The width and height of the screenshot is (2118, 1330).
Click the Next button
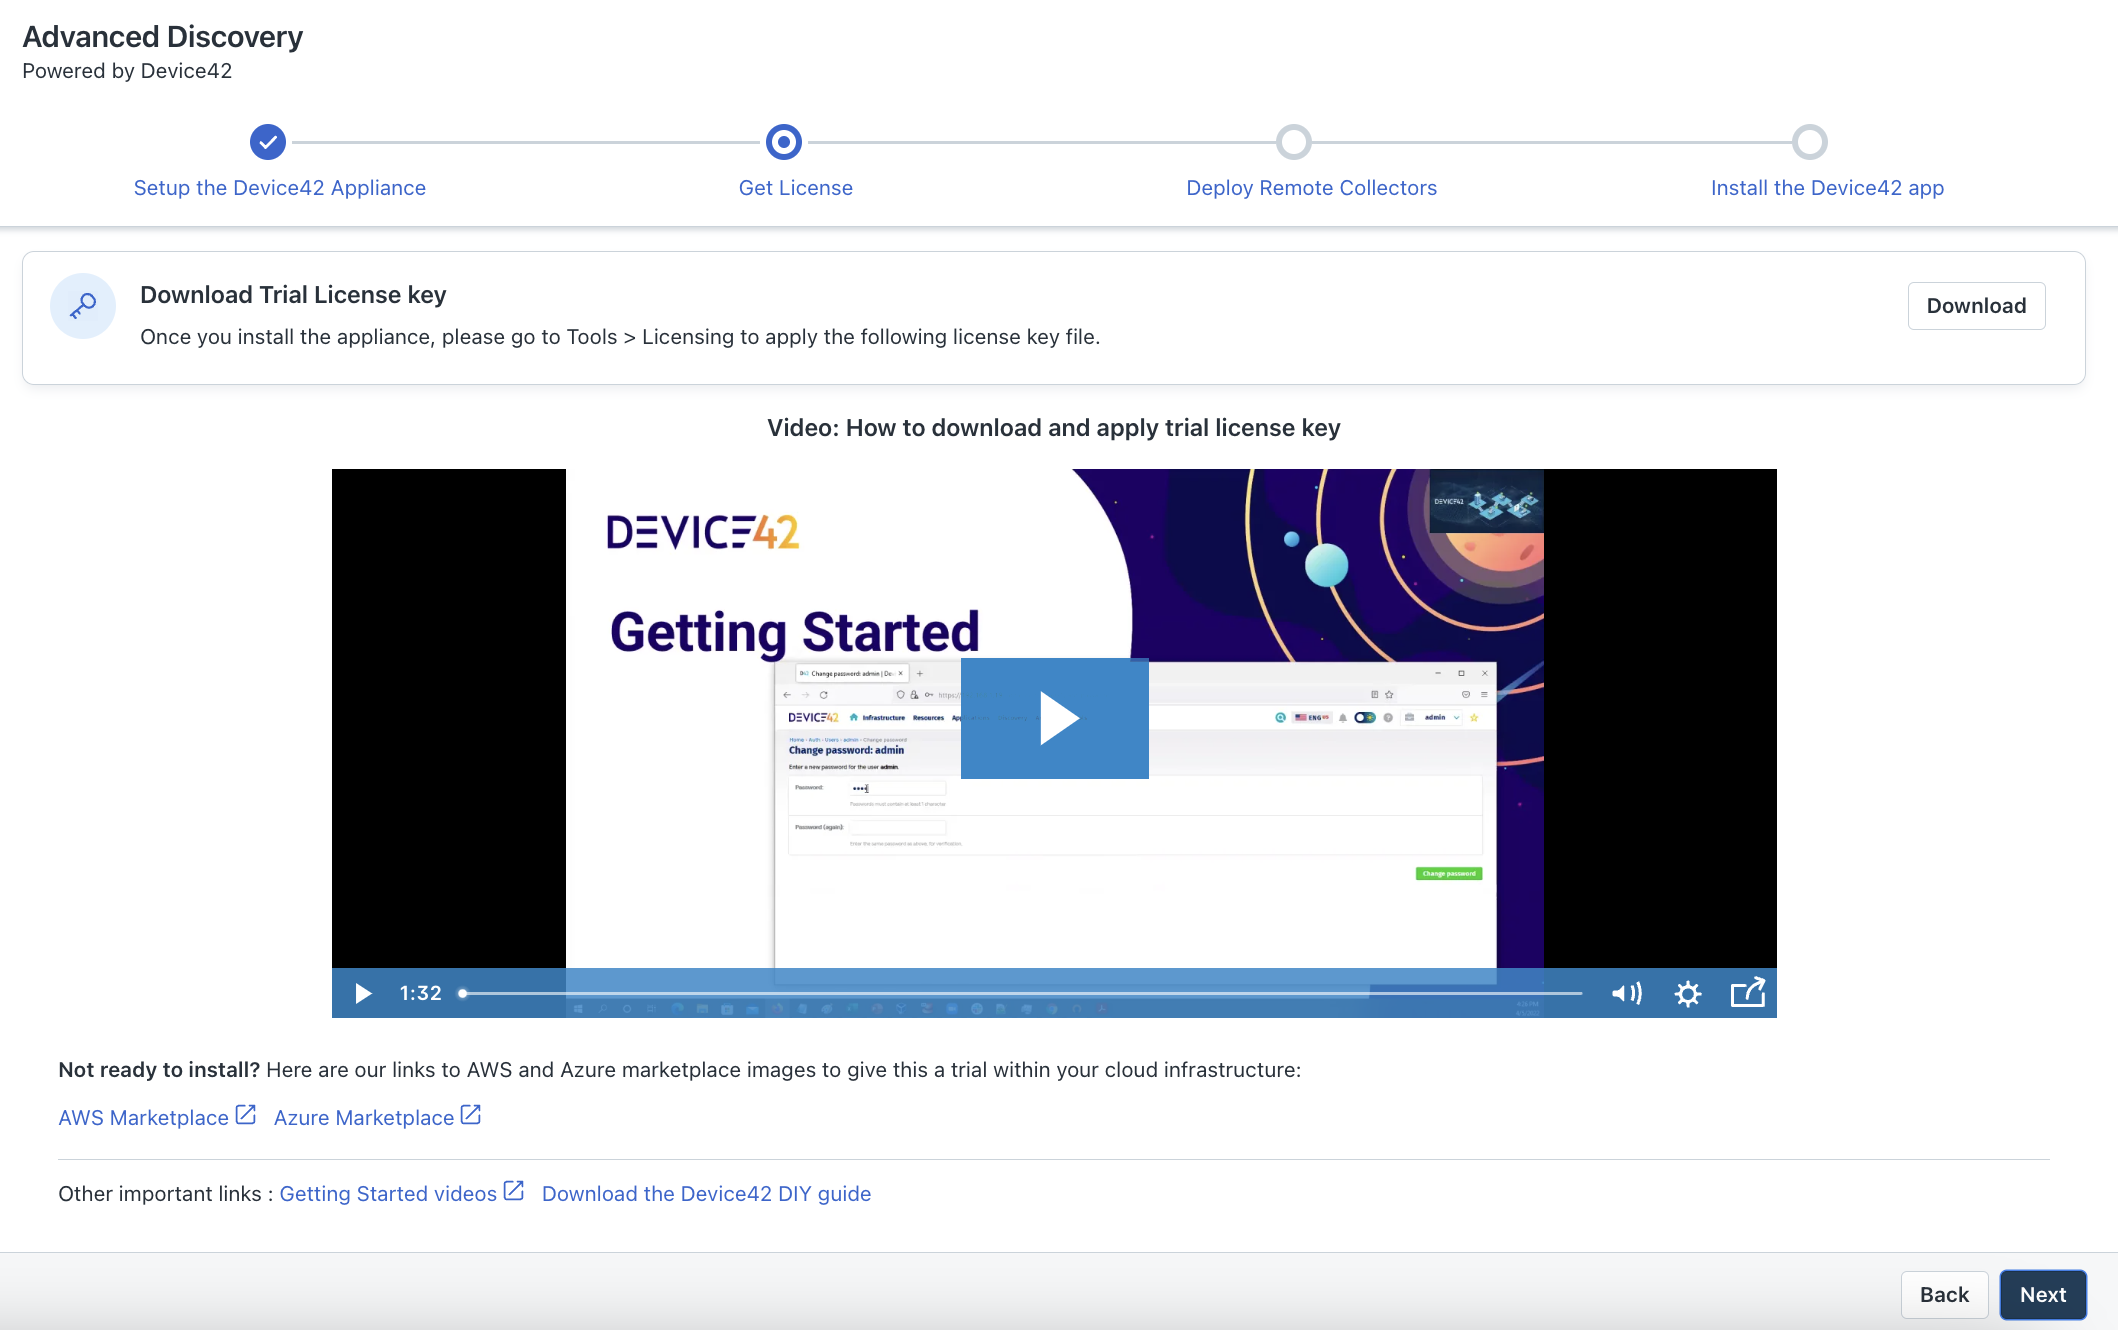coord(2042,1295)
